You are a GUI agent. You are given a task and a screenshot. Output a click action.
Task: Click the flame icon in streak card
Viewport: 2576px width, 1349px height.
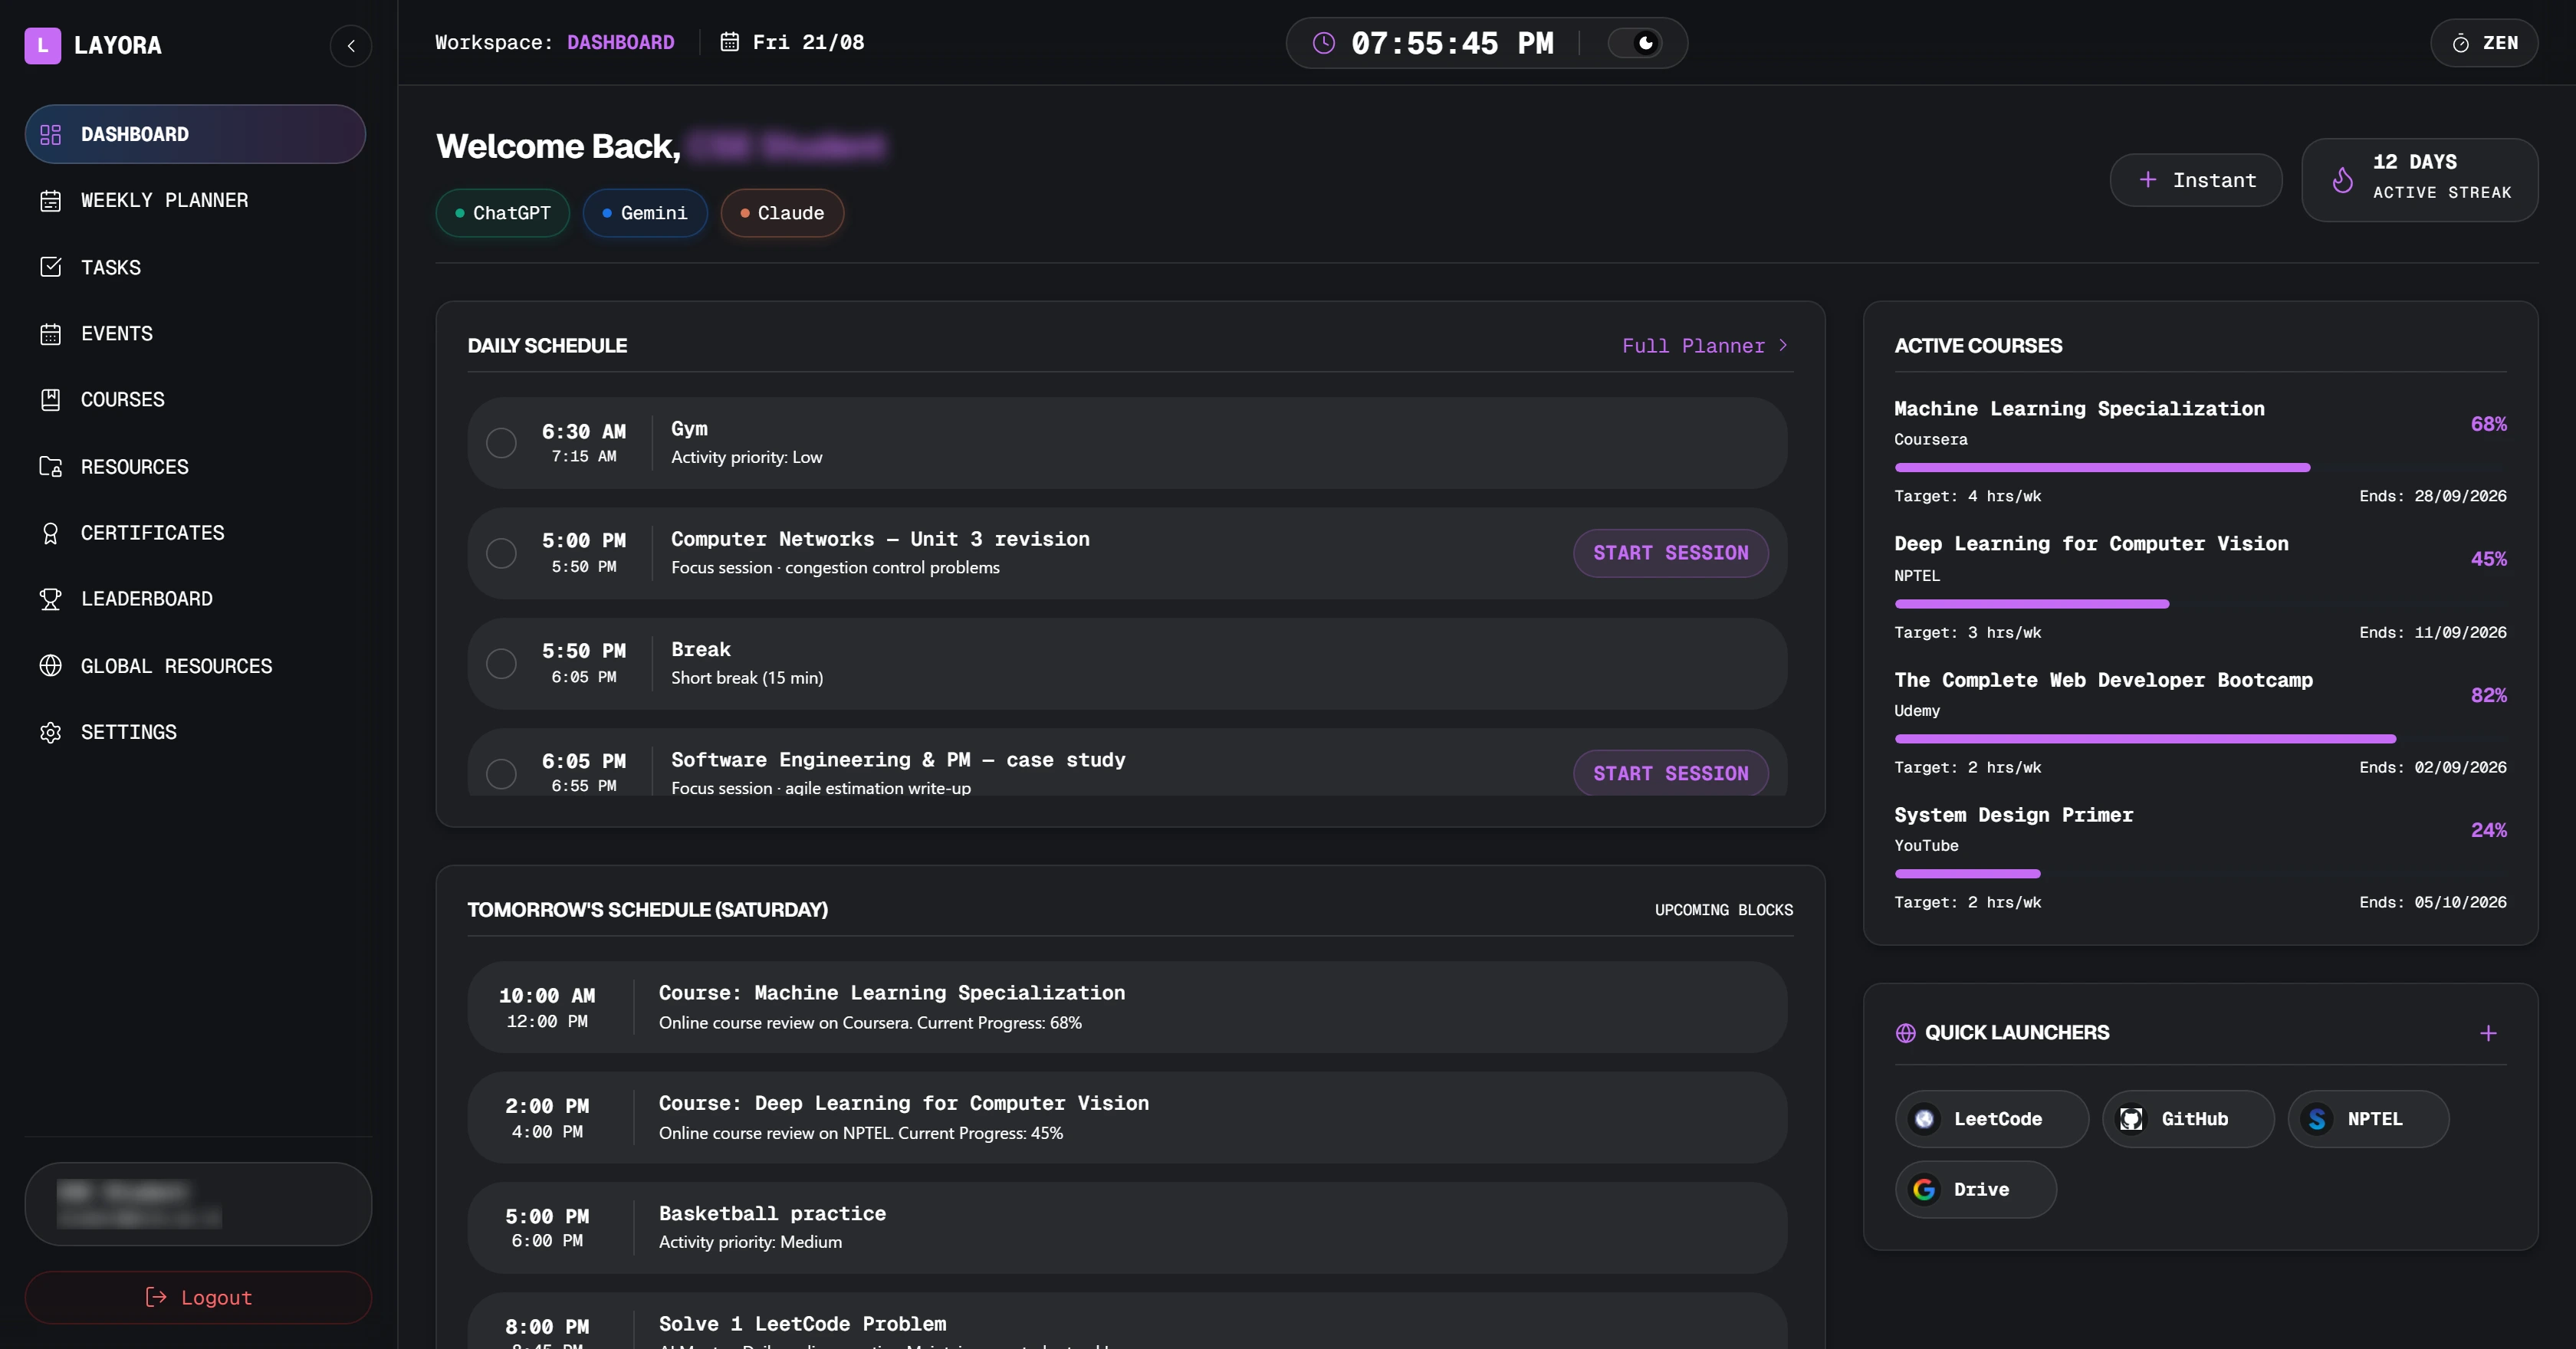[2342, 179]
